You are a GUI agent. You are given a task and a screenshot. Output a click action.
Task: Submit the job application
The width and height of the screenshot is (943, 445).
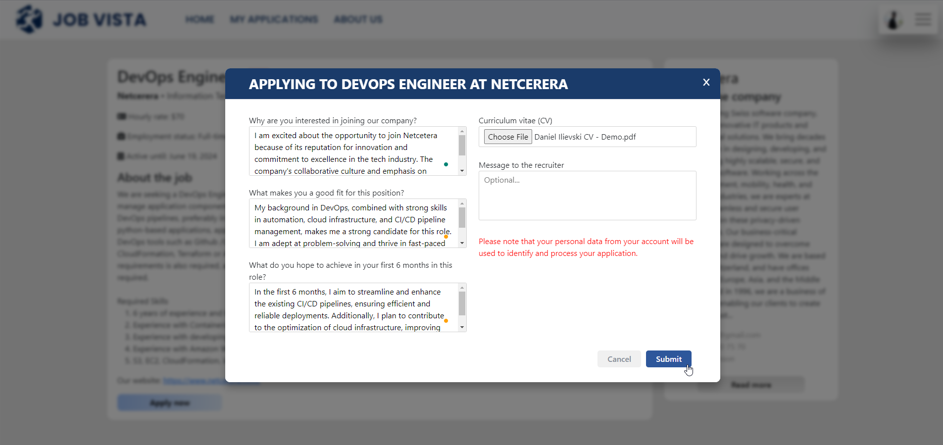[x=668, y=359]
